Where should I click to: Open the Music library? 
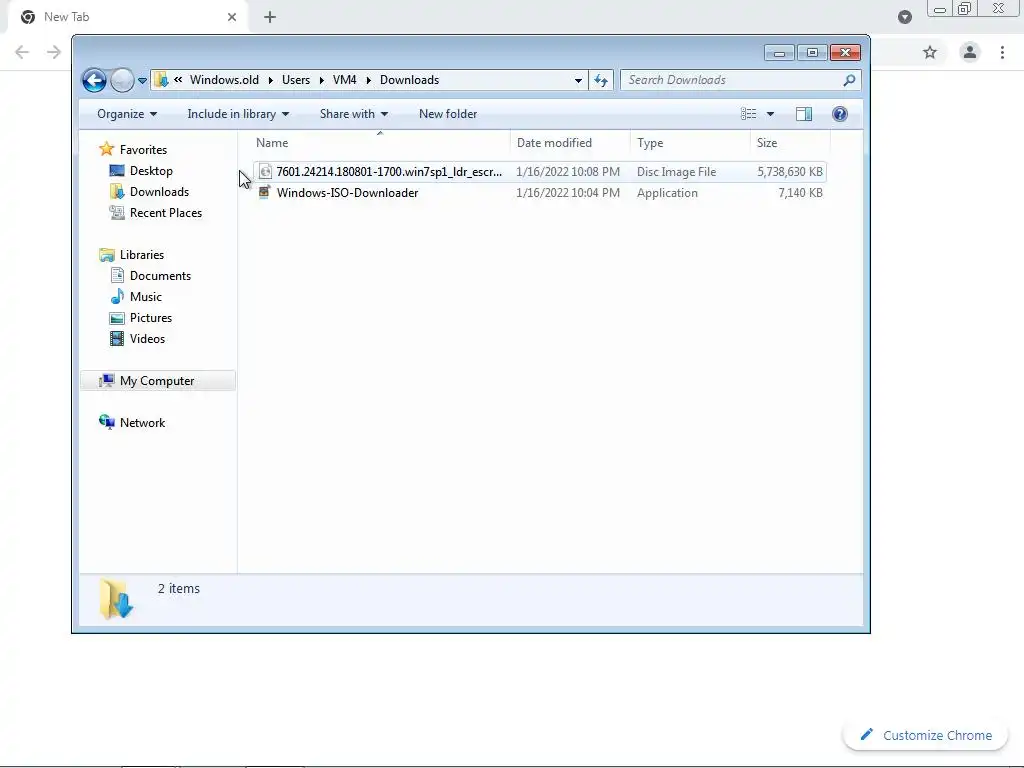(x=146, y=296)
